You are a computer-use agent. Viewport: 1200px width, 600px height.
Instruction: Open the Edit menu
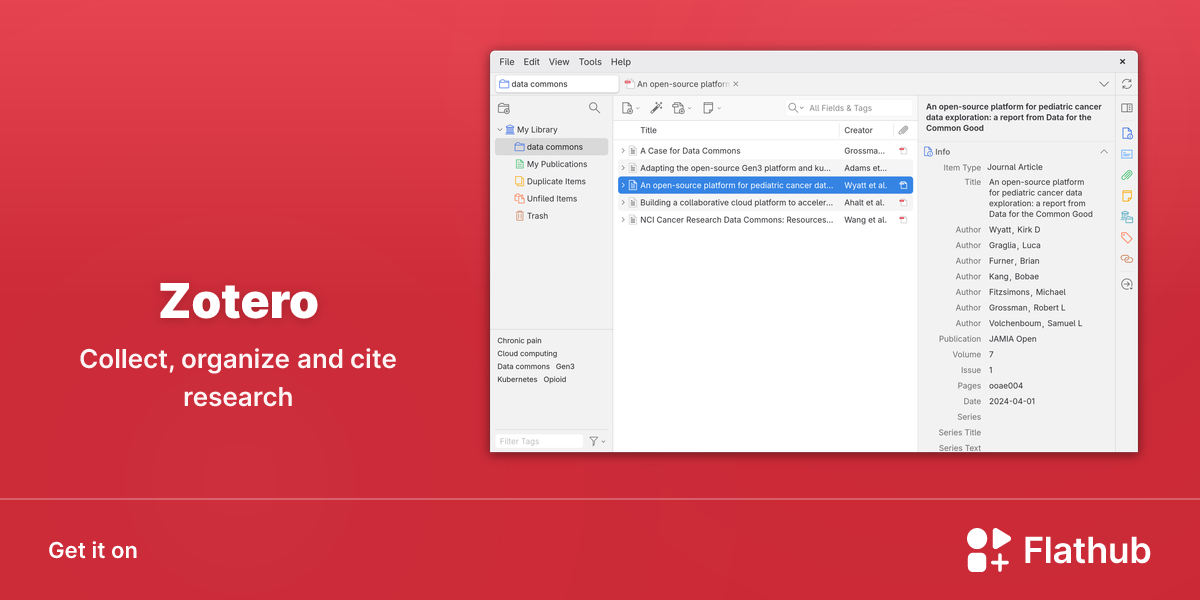(x=532, y=62)
